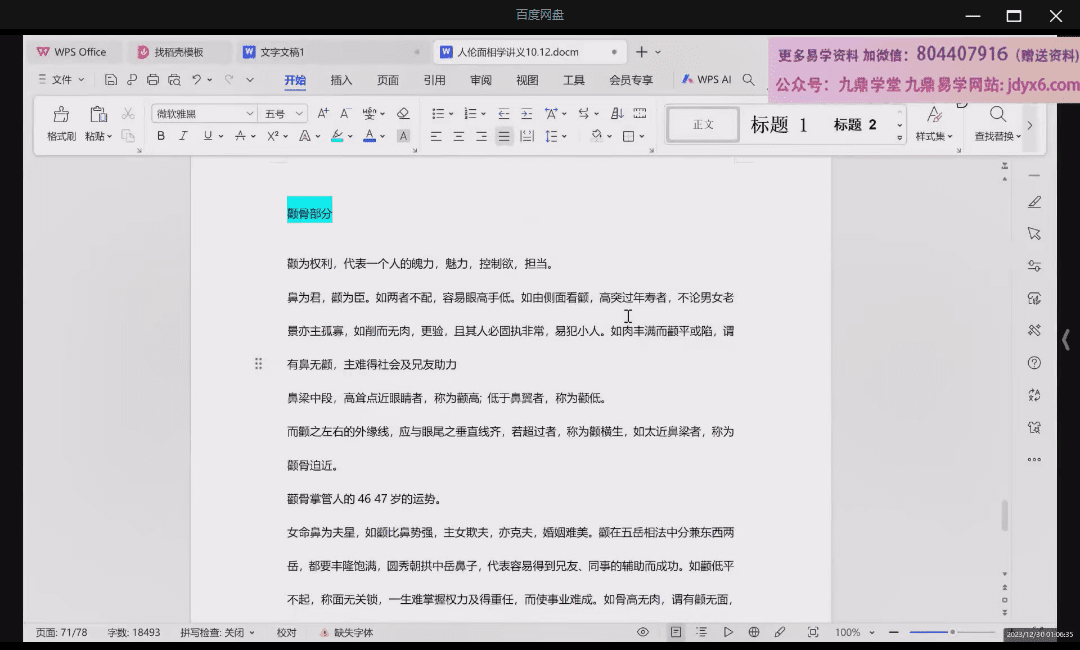Toggle italic formatting

(x=183, y=136)
